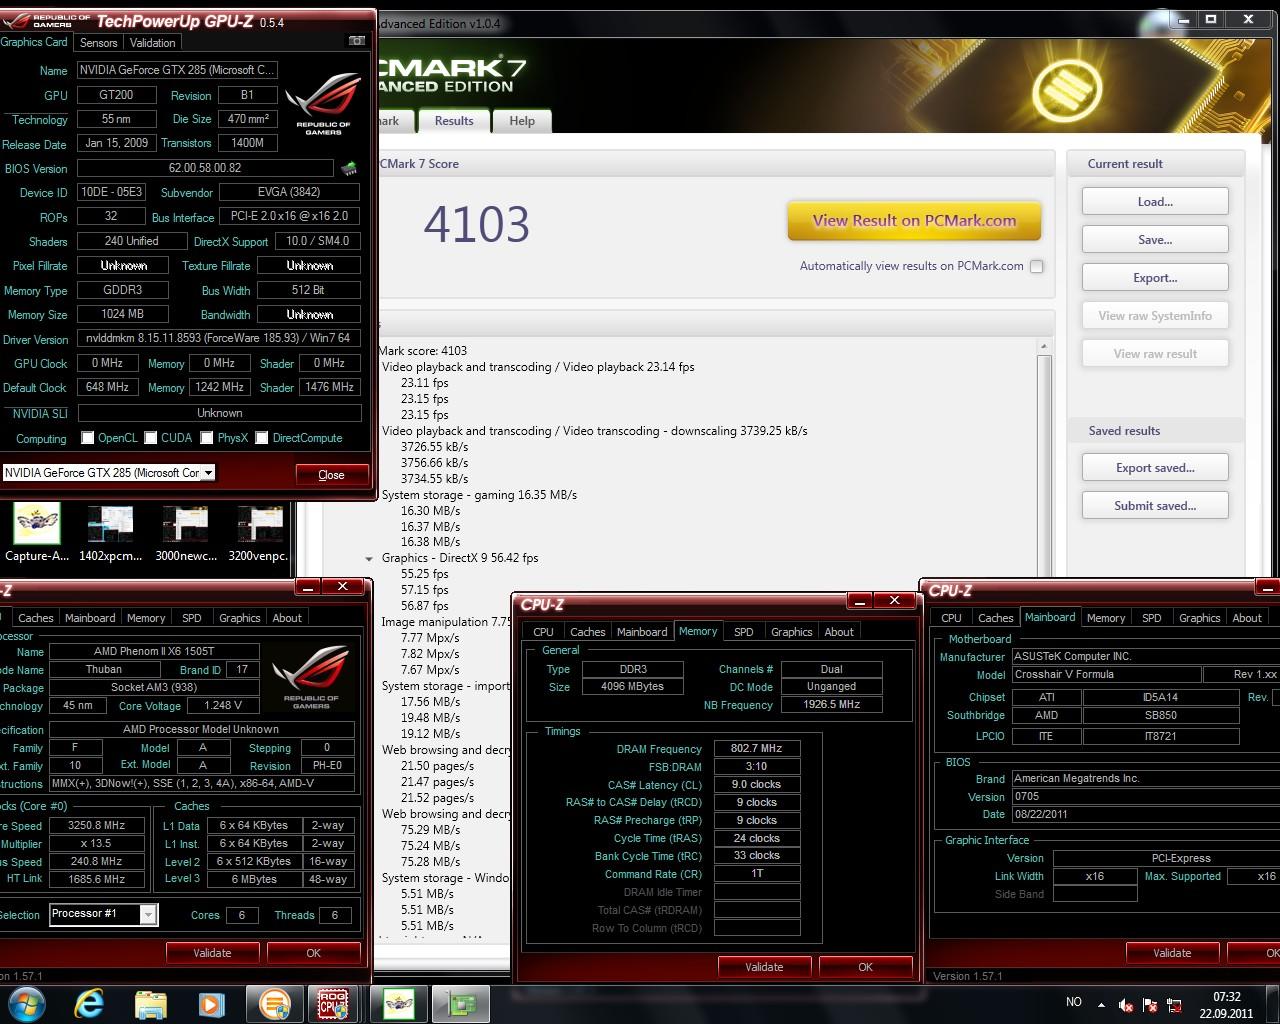Click the ROG logo in GPU-Z window

pyautogui.click(x=323, y=104)
